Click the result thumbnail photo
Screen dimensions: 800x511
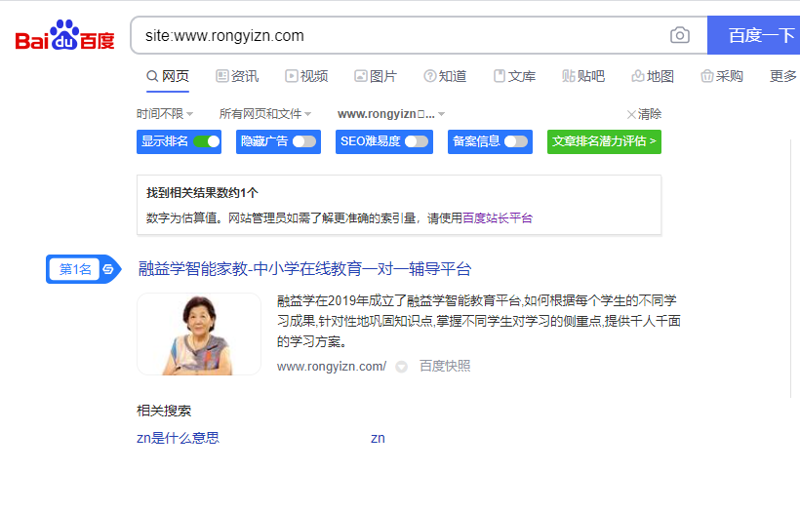click(x=199, y=334)
